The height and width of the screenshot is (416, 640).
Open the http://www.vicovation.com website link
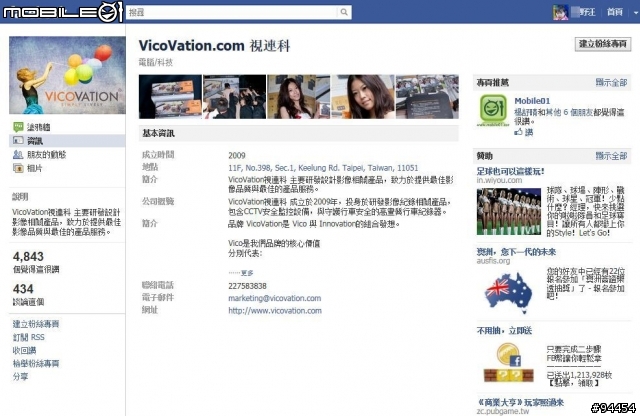(x=275, y=311)
